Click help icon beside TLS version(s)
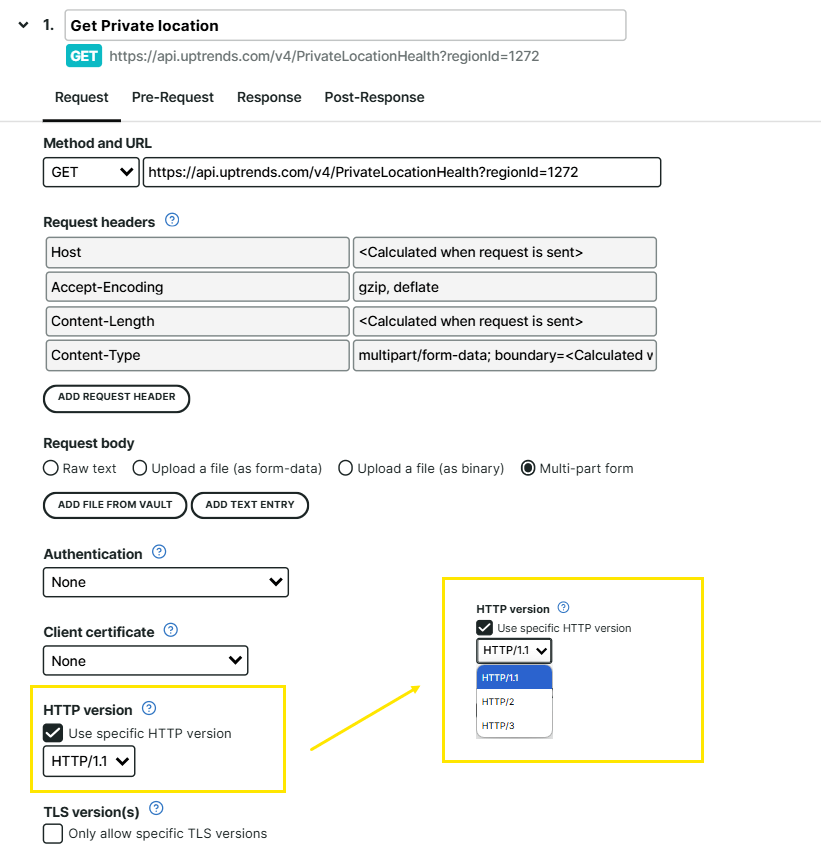 156,810
